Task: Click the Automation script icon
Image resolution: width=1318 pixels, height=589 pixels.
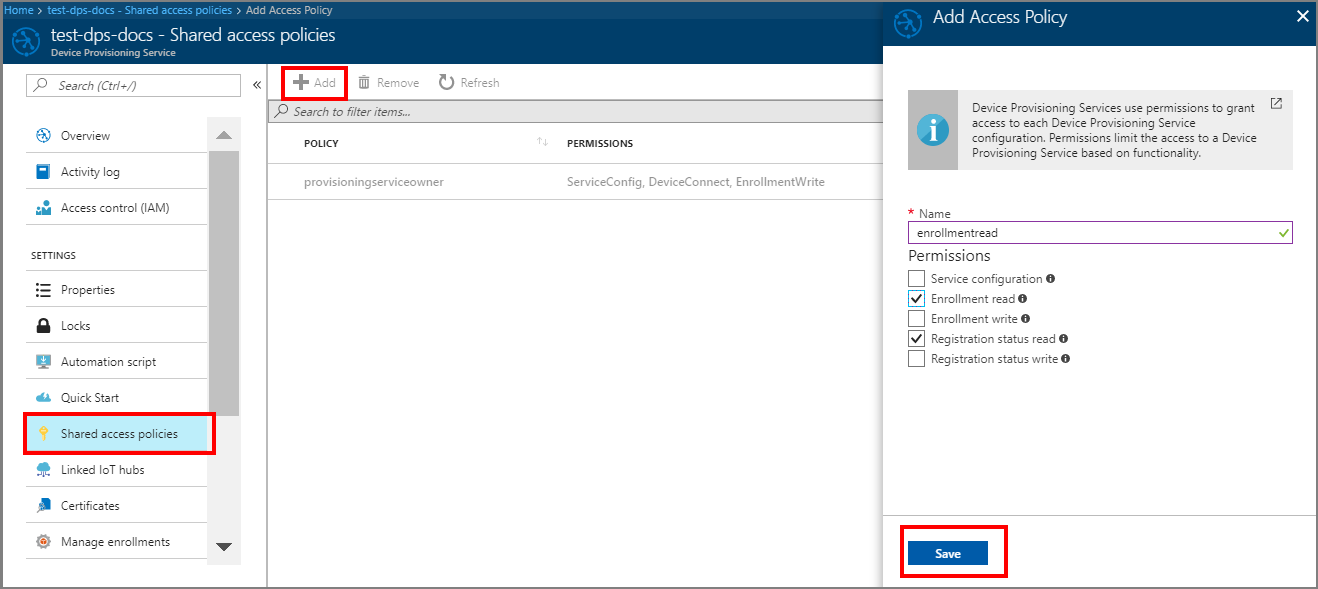Action: pyautogui.click(x=43, y=362)
